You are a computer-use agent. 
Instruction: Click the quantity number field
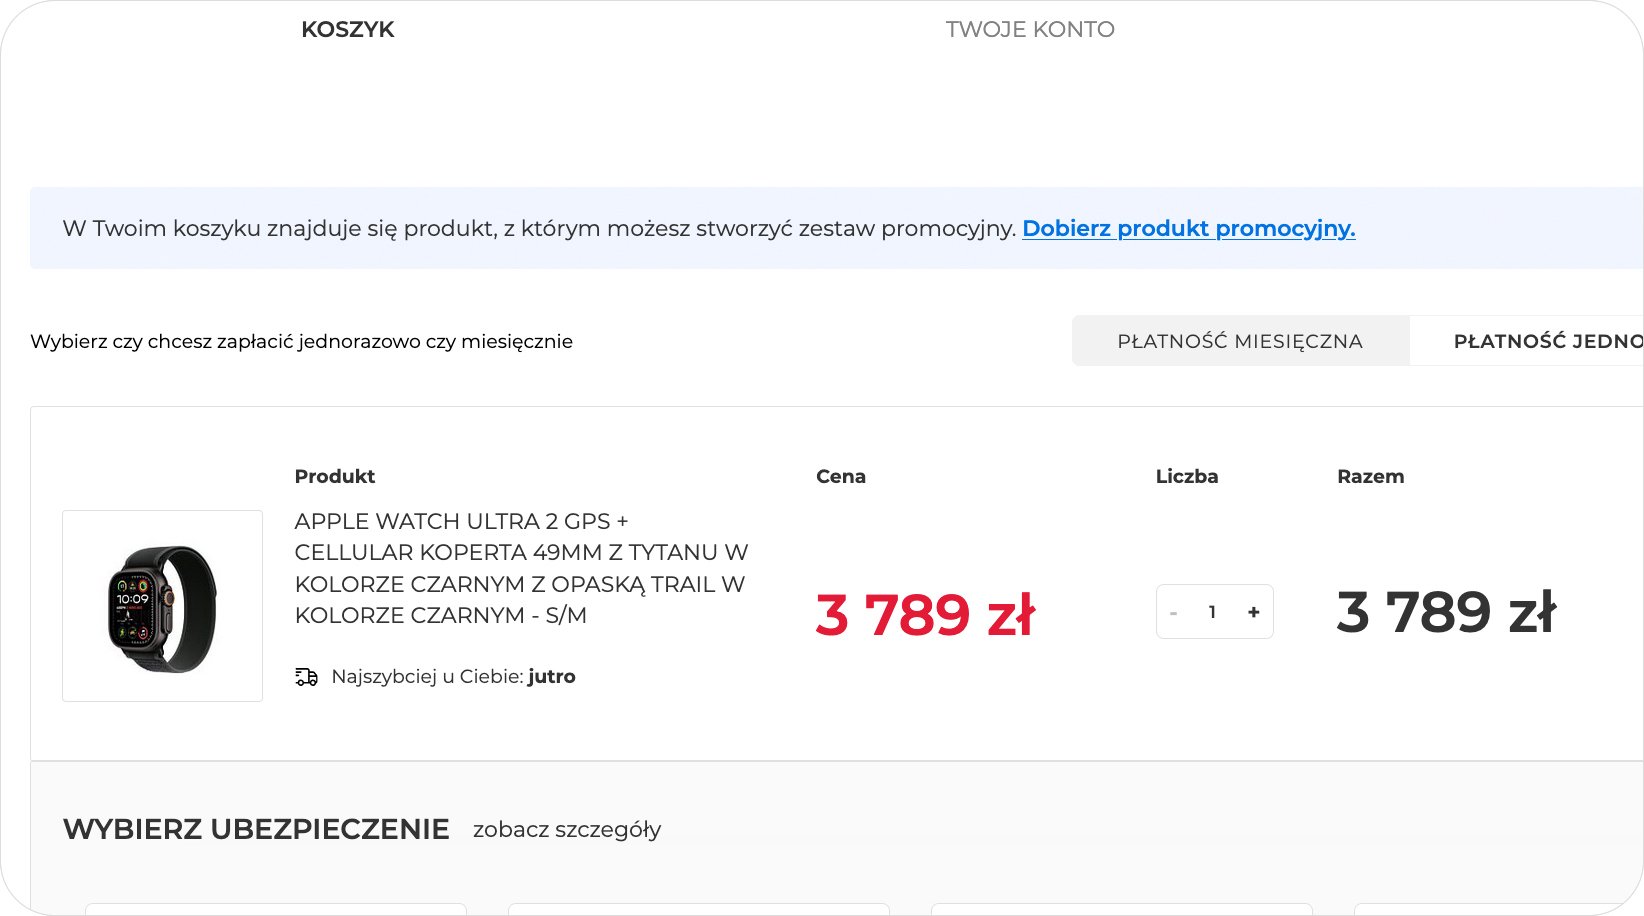(1212, 612)
